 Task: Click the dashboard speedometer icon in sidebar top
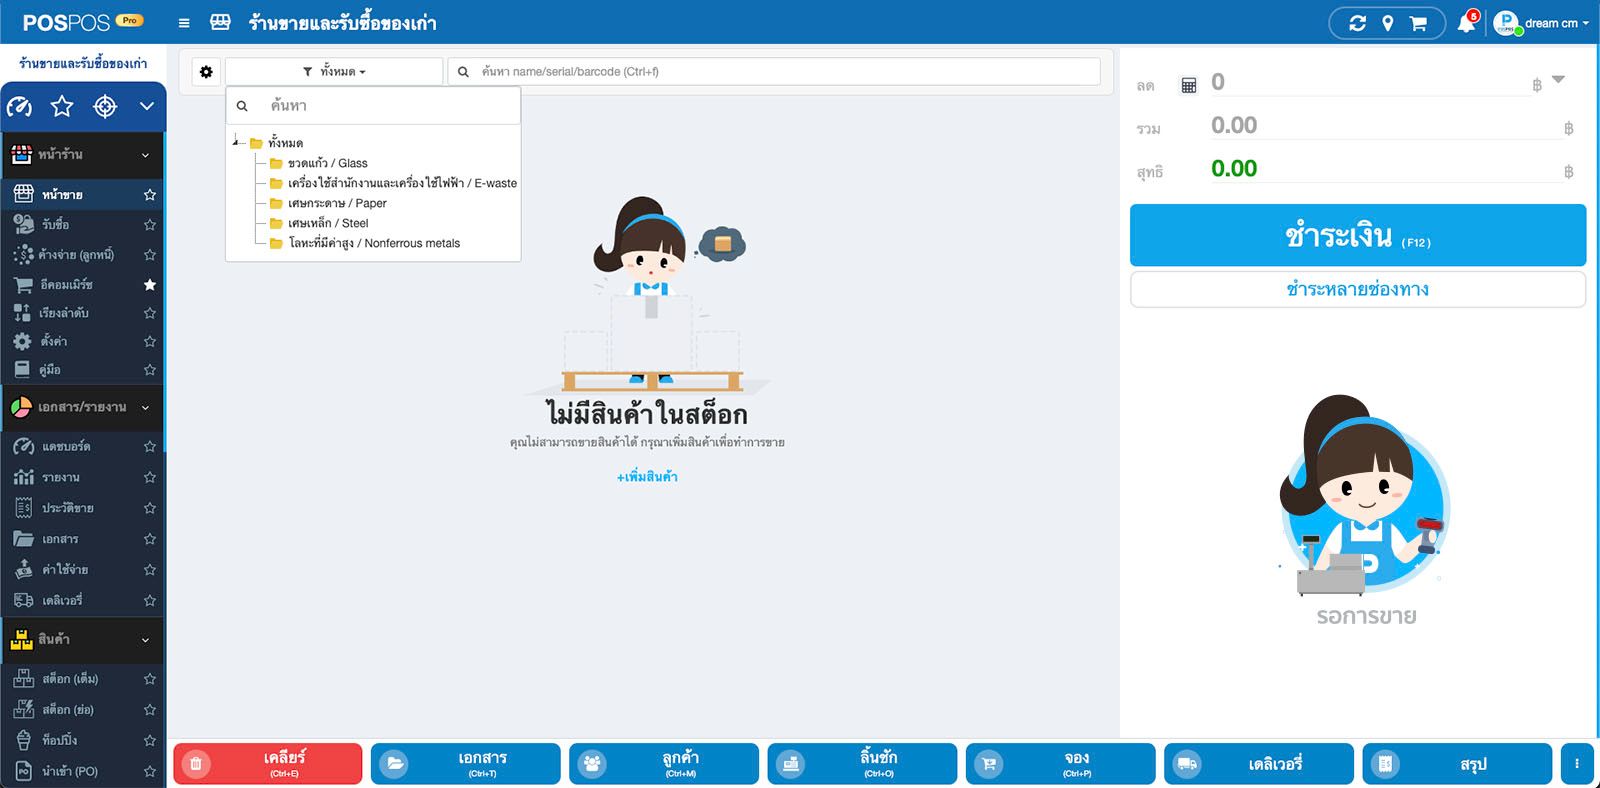(x=19, y=106)
